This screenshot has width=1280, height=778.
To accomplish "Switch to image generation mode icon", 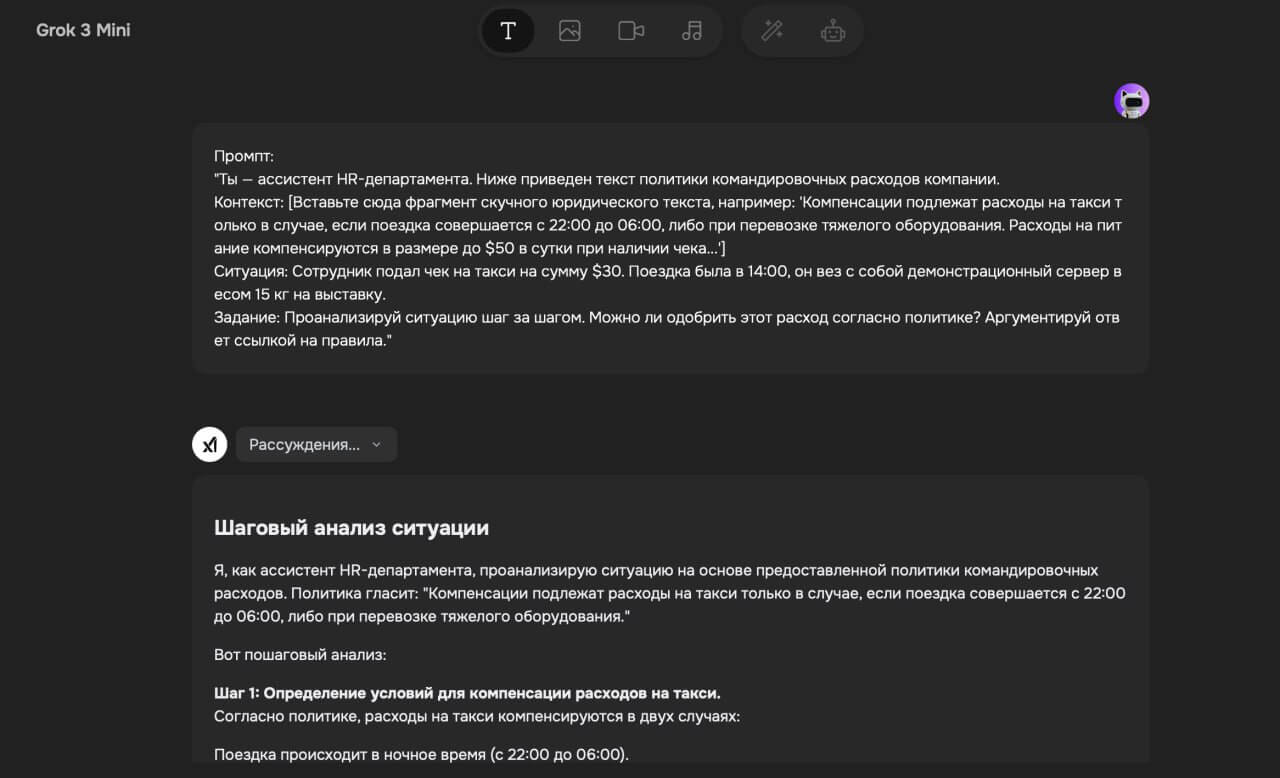I will [570, 31].
